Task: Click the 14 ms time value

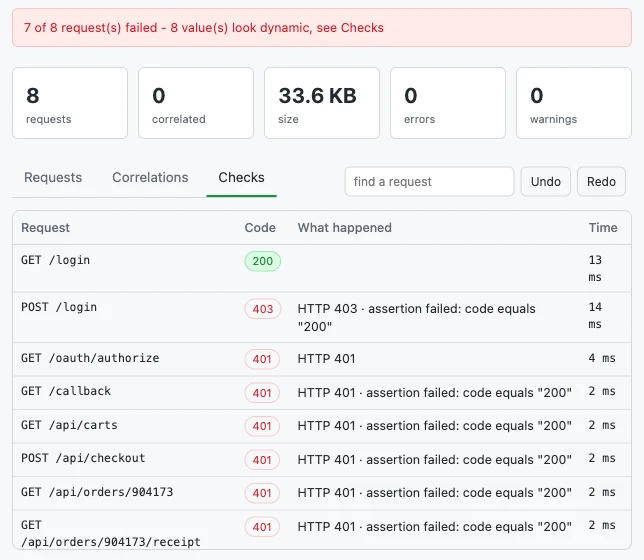Action: 595,316
